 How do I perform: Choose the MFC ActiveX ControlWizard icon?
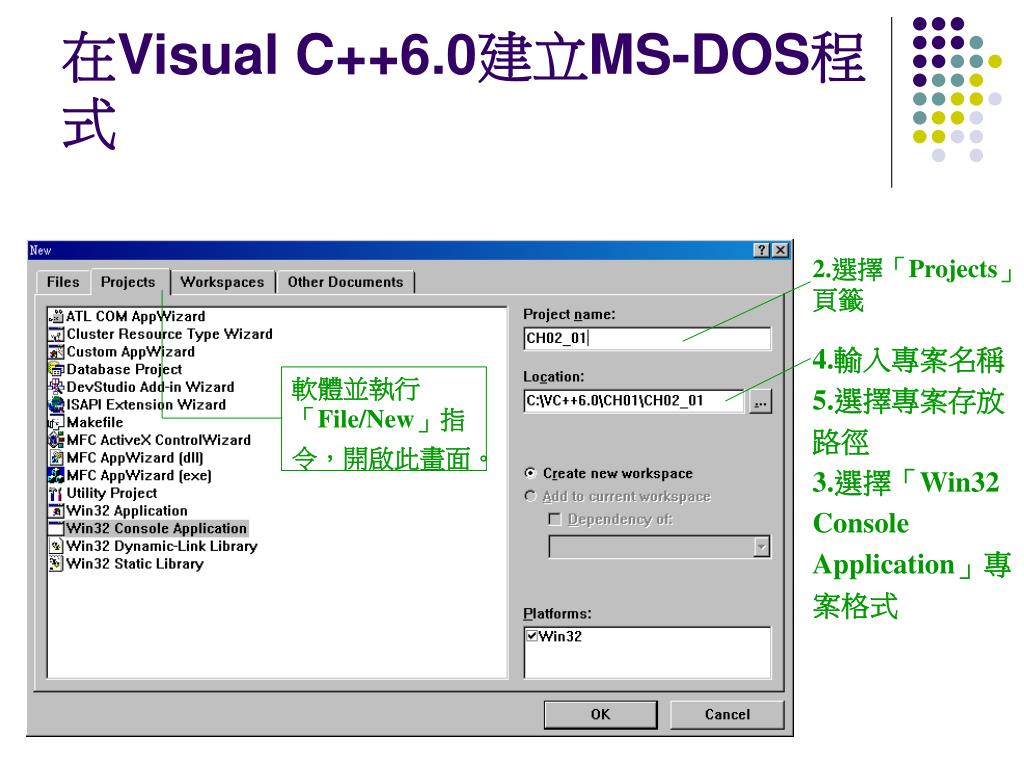point(57,440)
